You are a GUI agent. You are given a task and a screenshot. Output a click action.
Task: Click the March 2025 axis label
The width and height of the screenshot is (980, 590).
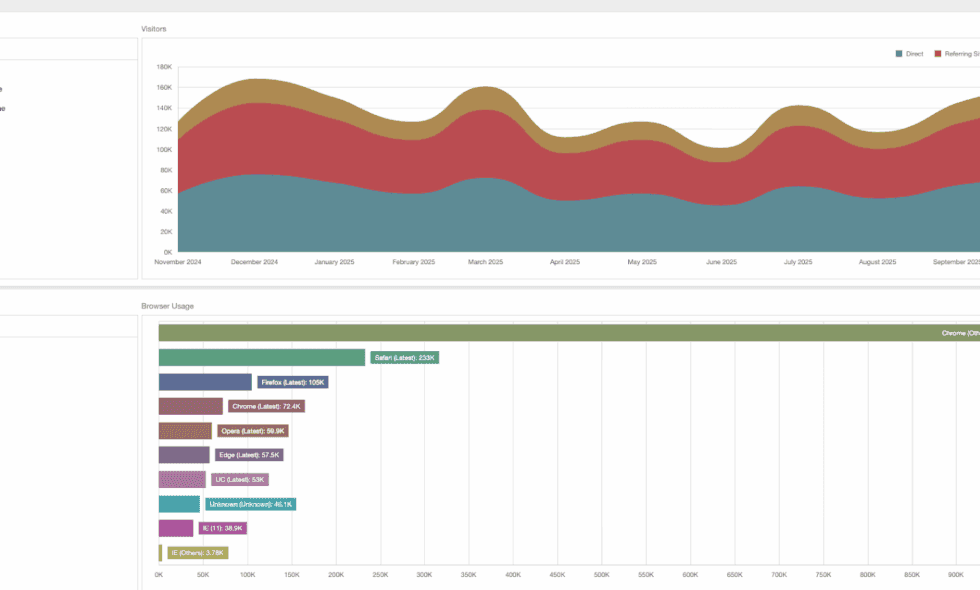click(486, 262)
